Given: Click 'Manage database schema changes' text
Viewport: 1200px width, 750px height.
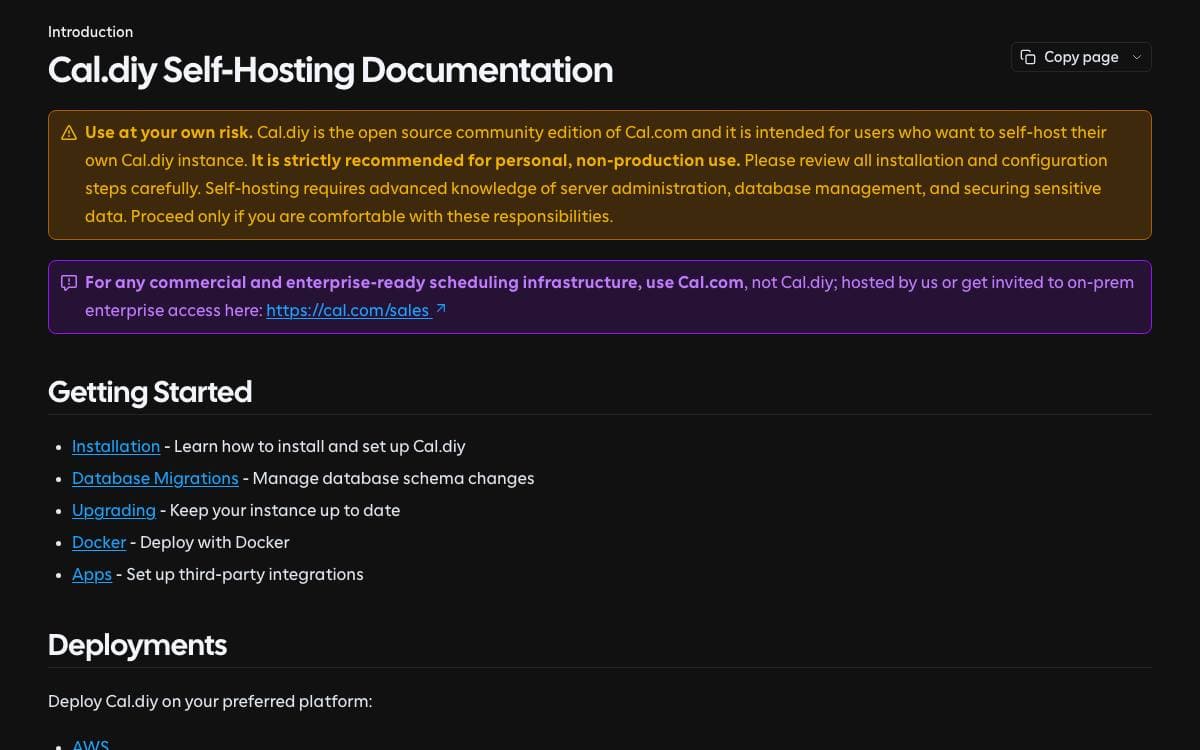Looking at the screenshot, I should coord(393,478).
